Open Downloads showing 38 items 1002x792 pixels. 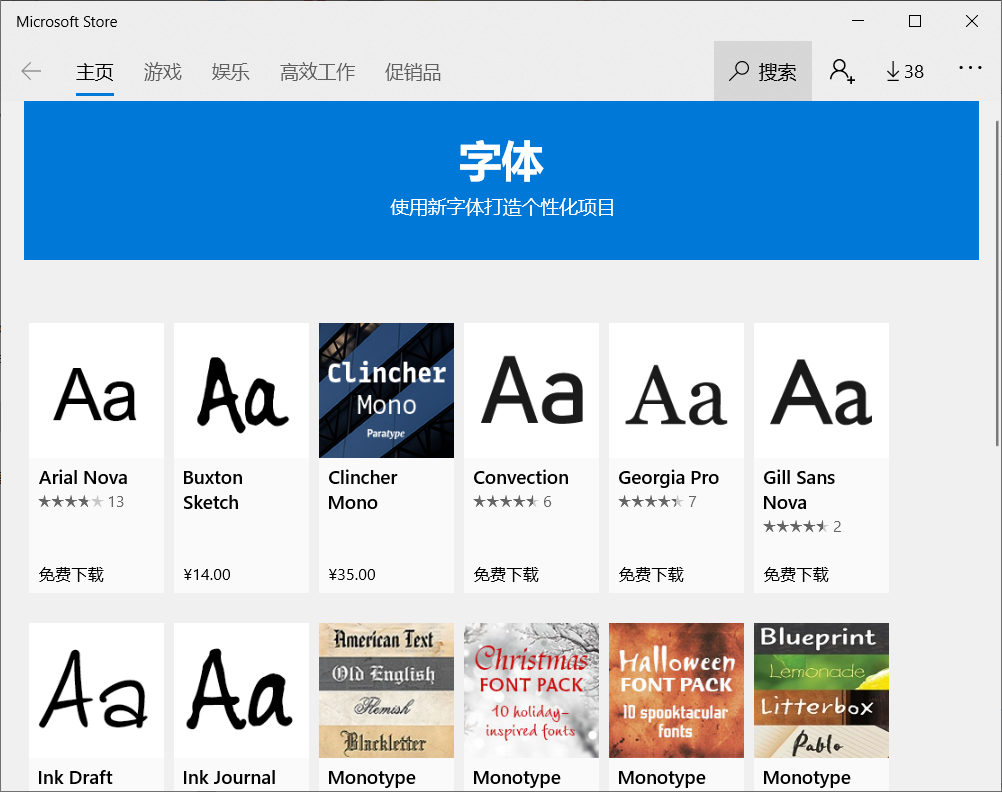click(x=904, y=71)
